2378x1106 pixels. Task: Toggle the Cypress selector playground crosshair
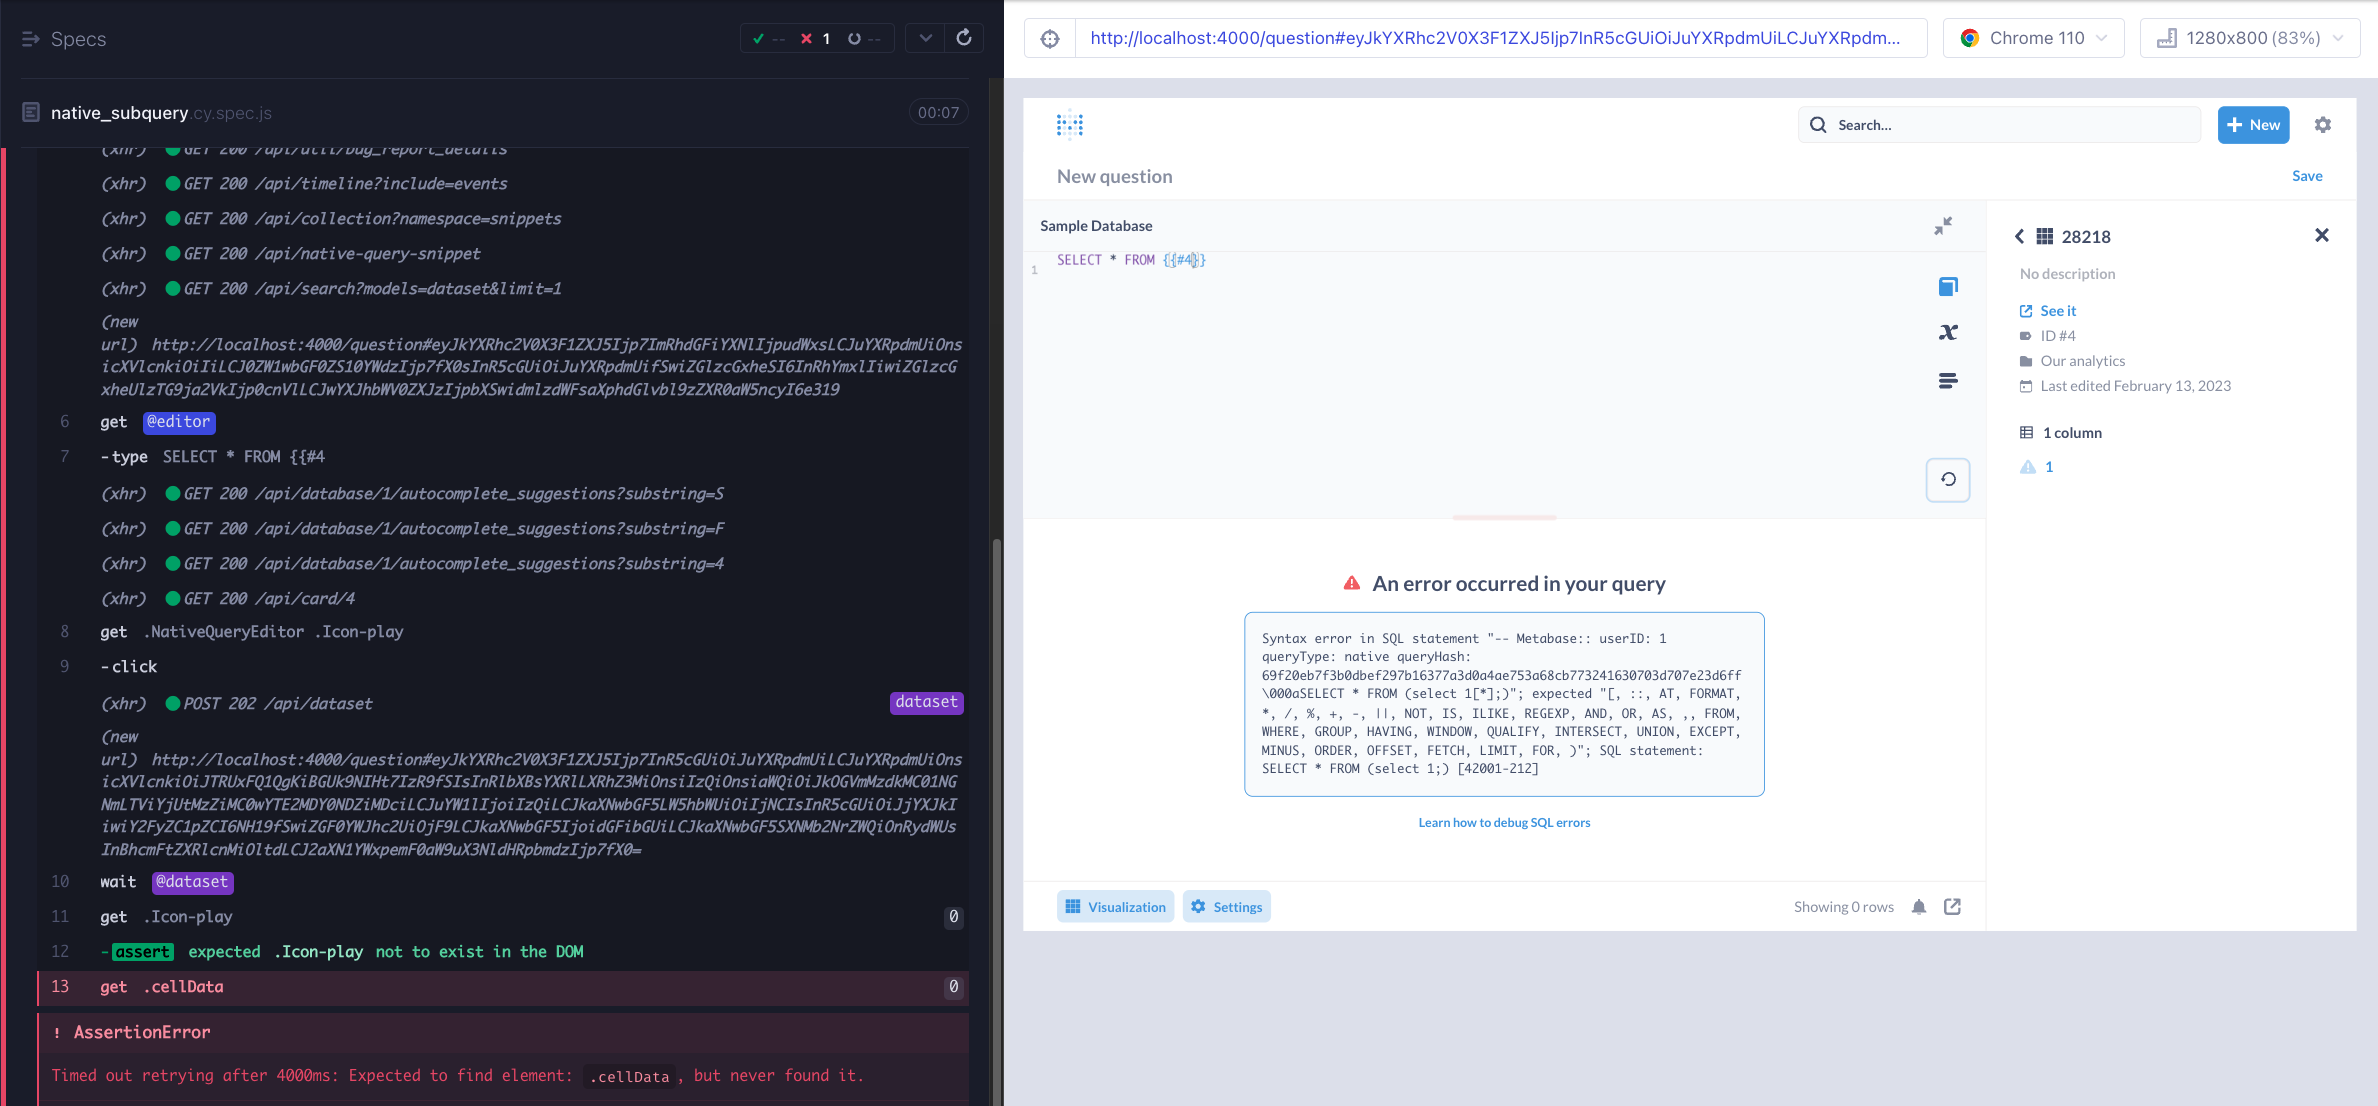[x=1050, y=39]
